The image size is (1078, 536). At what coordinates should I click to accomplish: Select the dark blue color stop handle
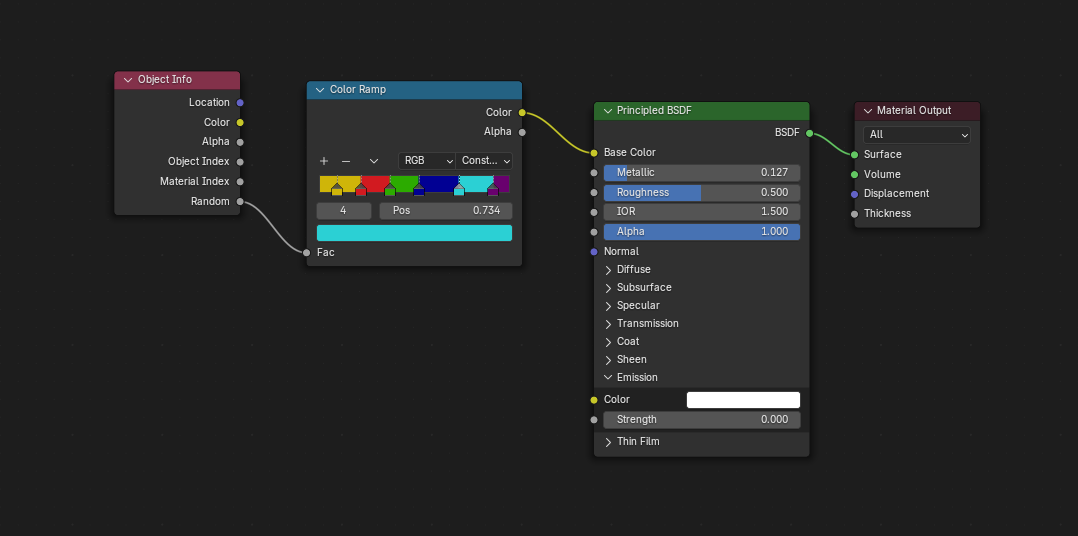click(x=419, y=190)
